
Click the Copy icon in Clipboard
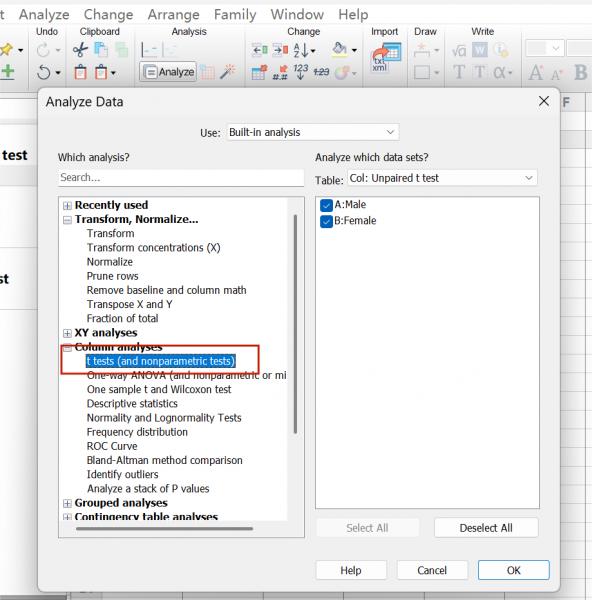pyautogui.click(x=101, y=50)
